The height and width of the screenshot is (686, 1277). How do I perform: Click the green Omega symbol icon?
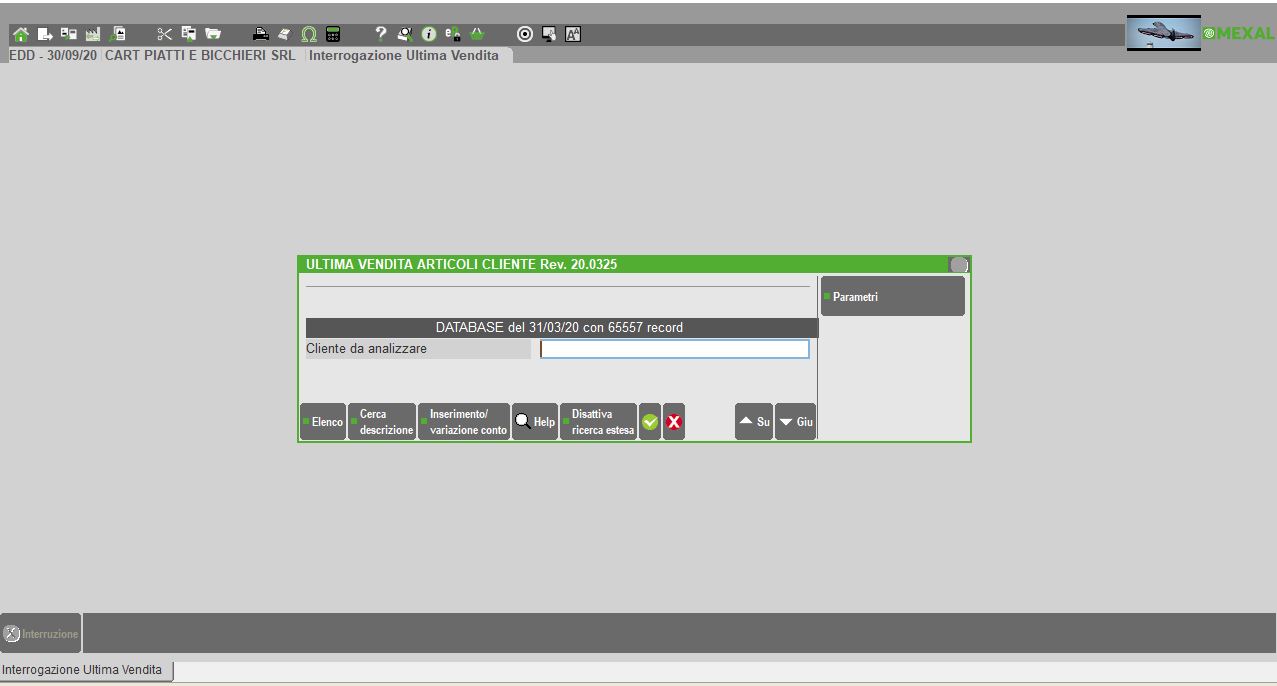click(x=309, y=35)
